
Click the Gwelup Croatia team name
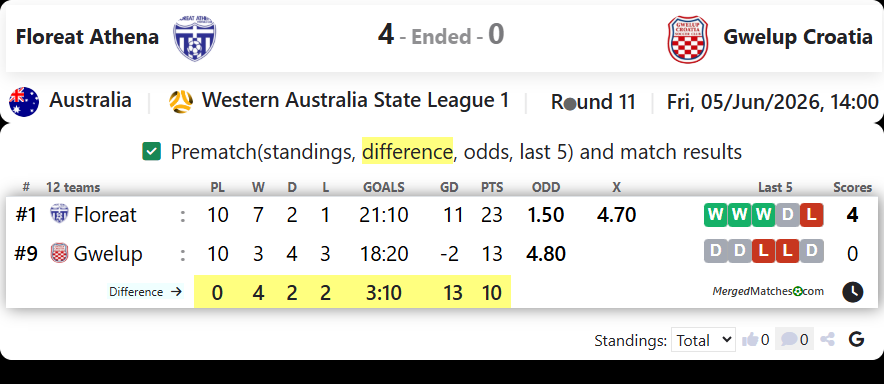tap(798, 37)
